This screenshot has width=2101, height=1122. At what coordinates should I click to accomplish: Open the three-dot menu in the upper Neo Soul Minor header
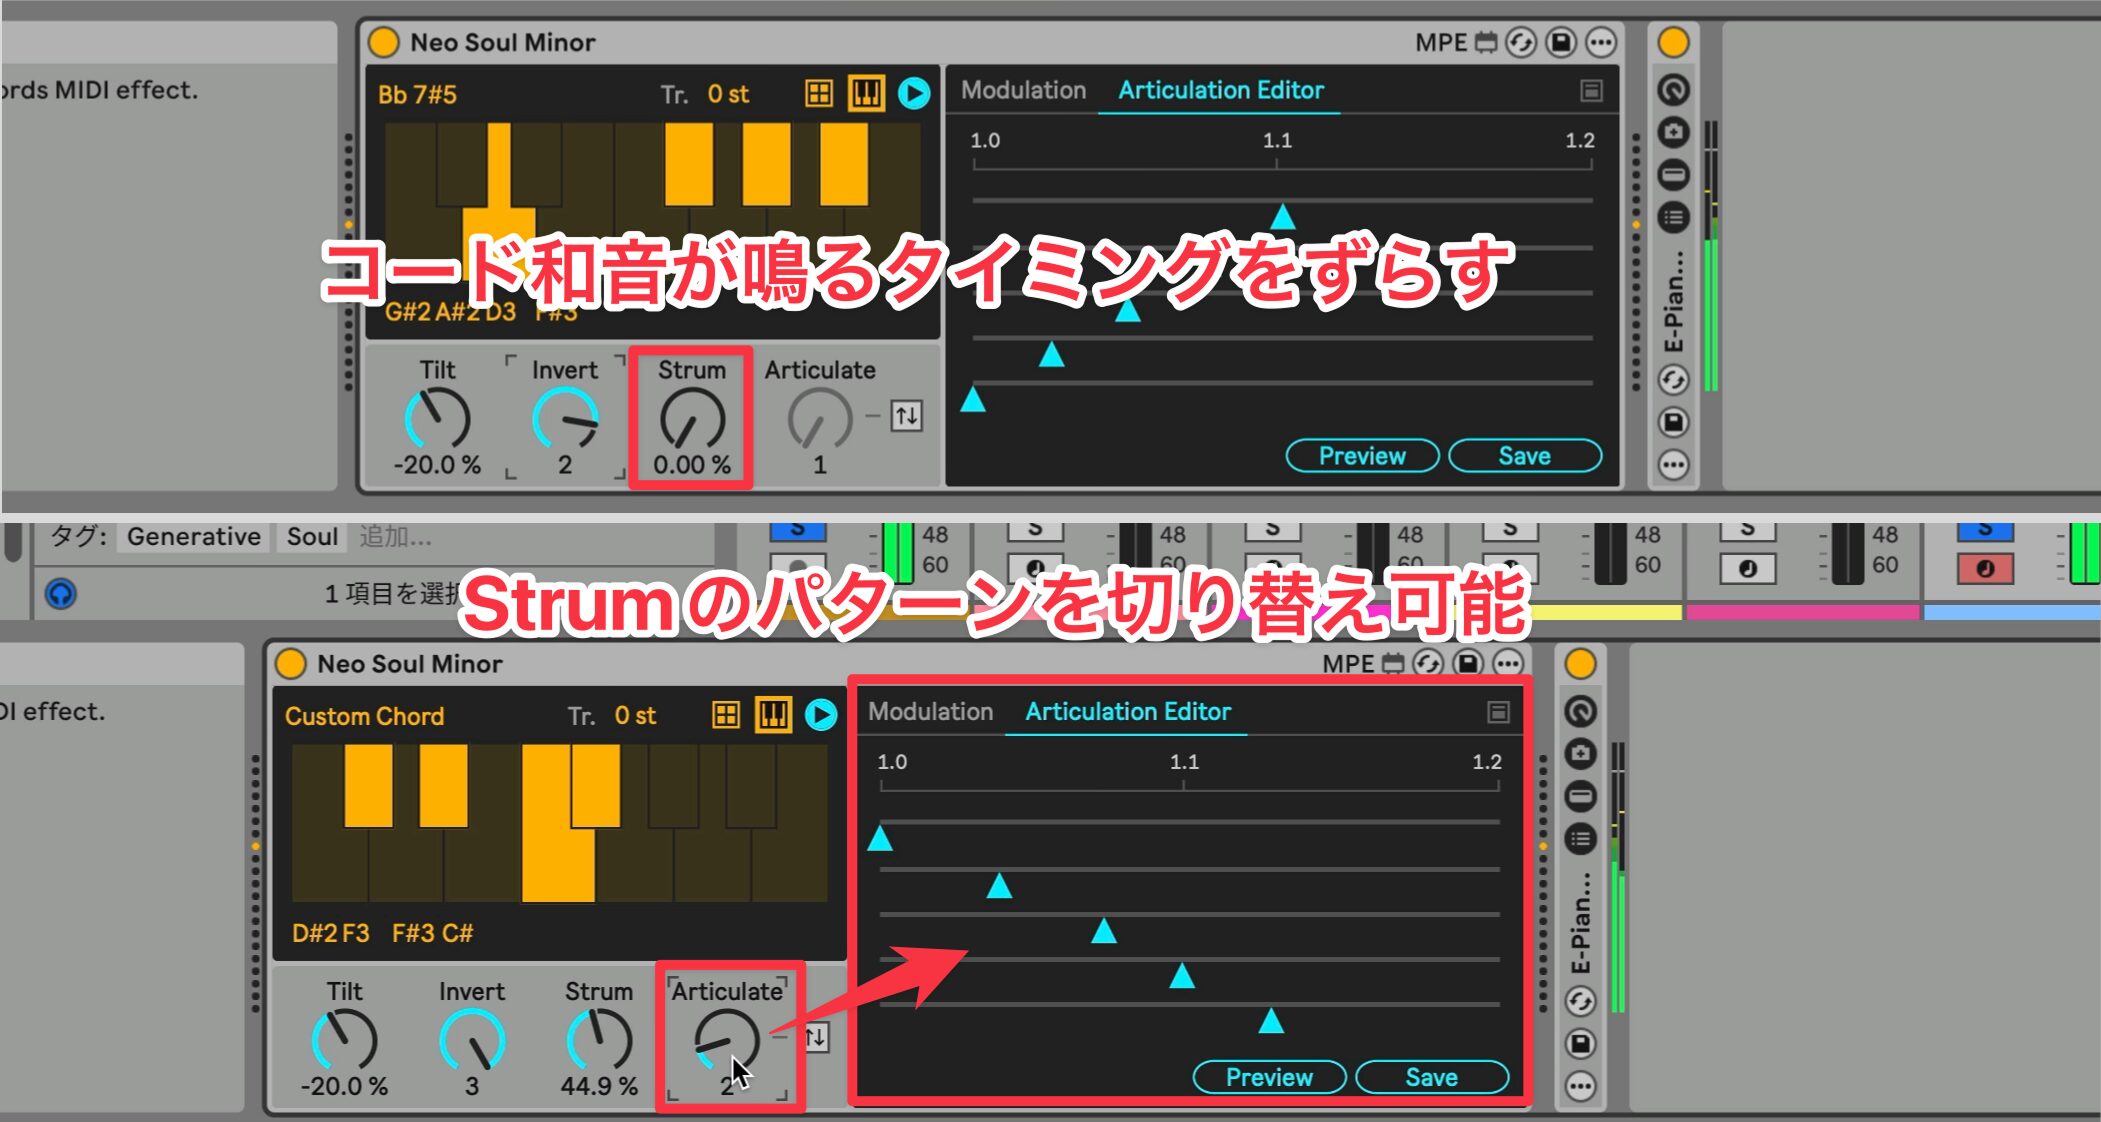(x=1601, y=43)
